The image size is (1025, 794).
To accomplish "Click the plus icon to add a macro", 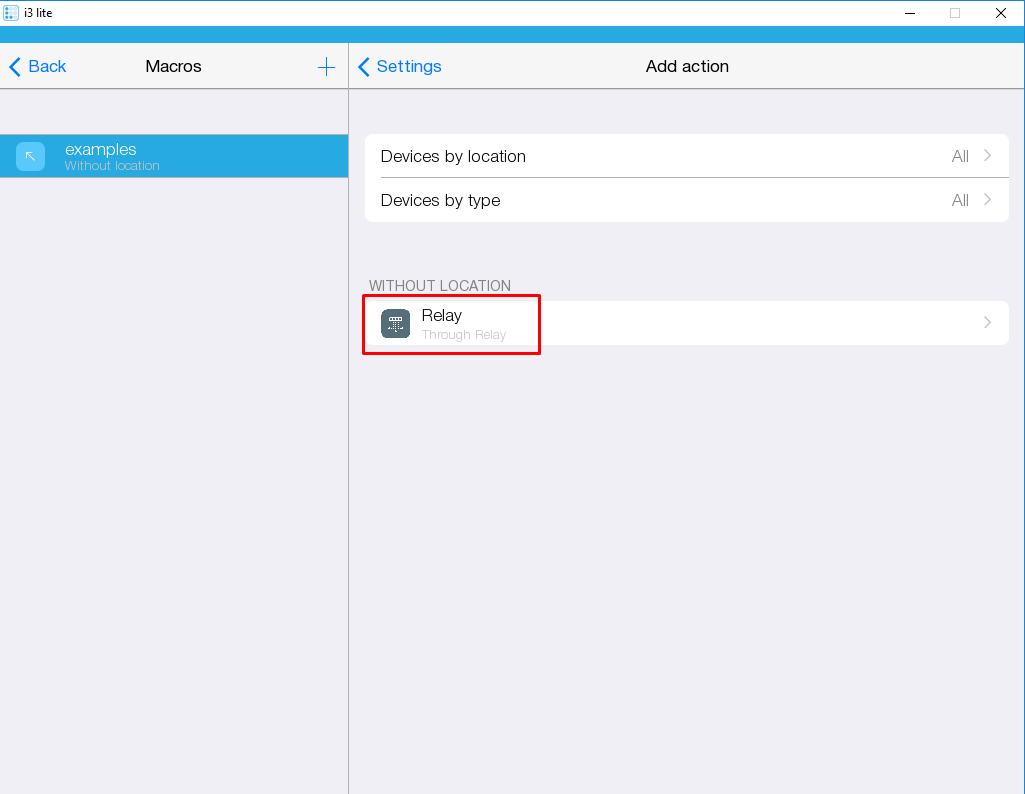I will [x=326, y=67].
